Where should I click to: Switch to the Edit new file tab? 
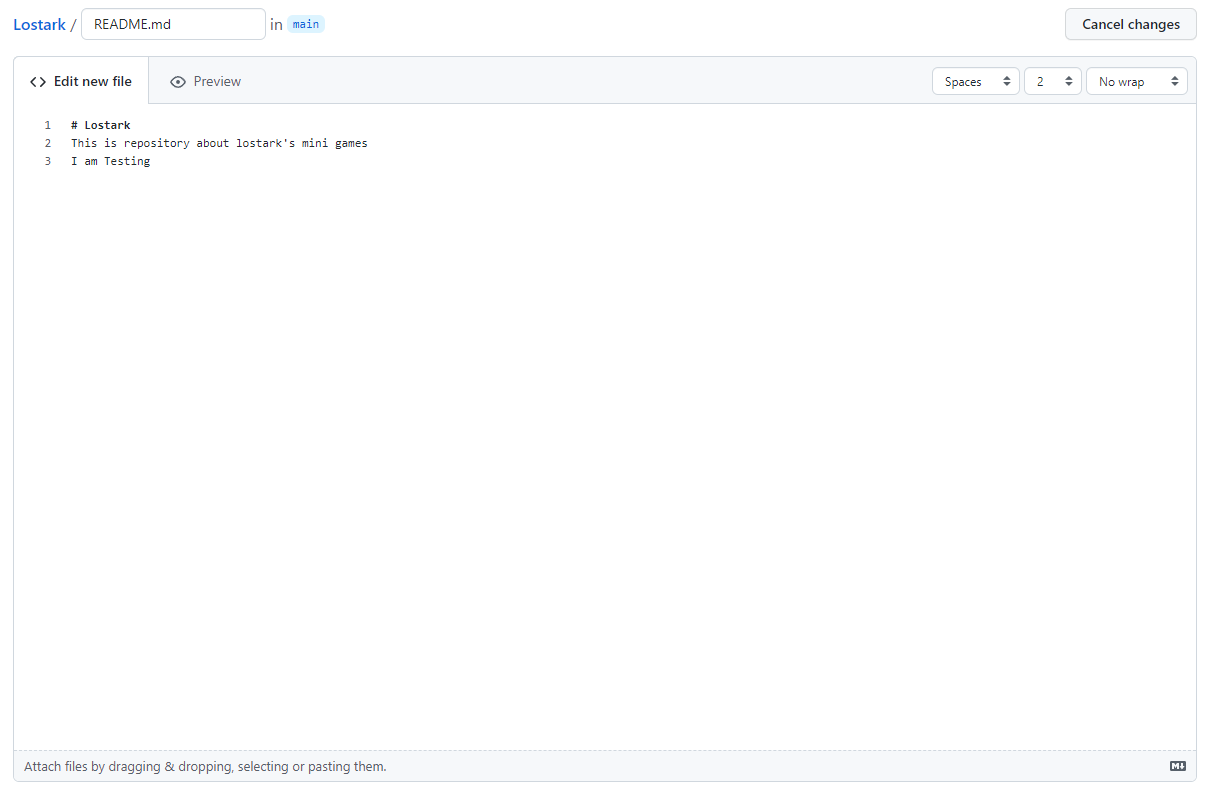tap(81, 81)
